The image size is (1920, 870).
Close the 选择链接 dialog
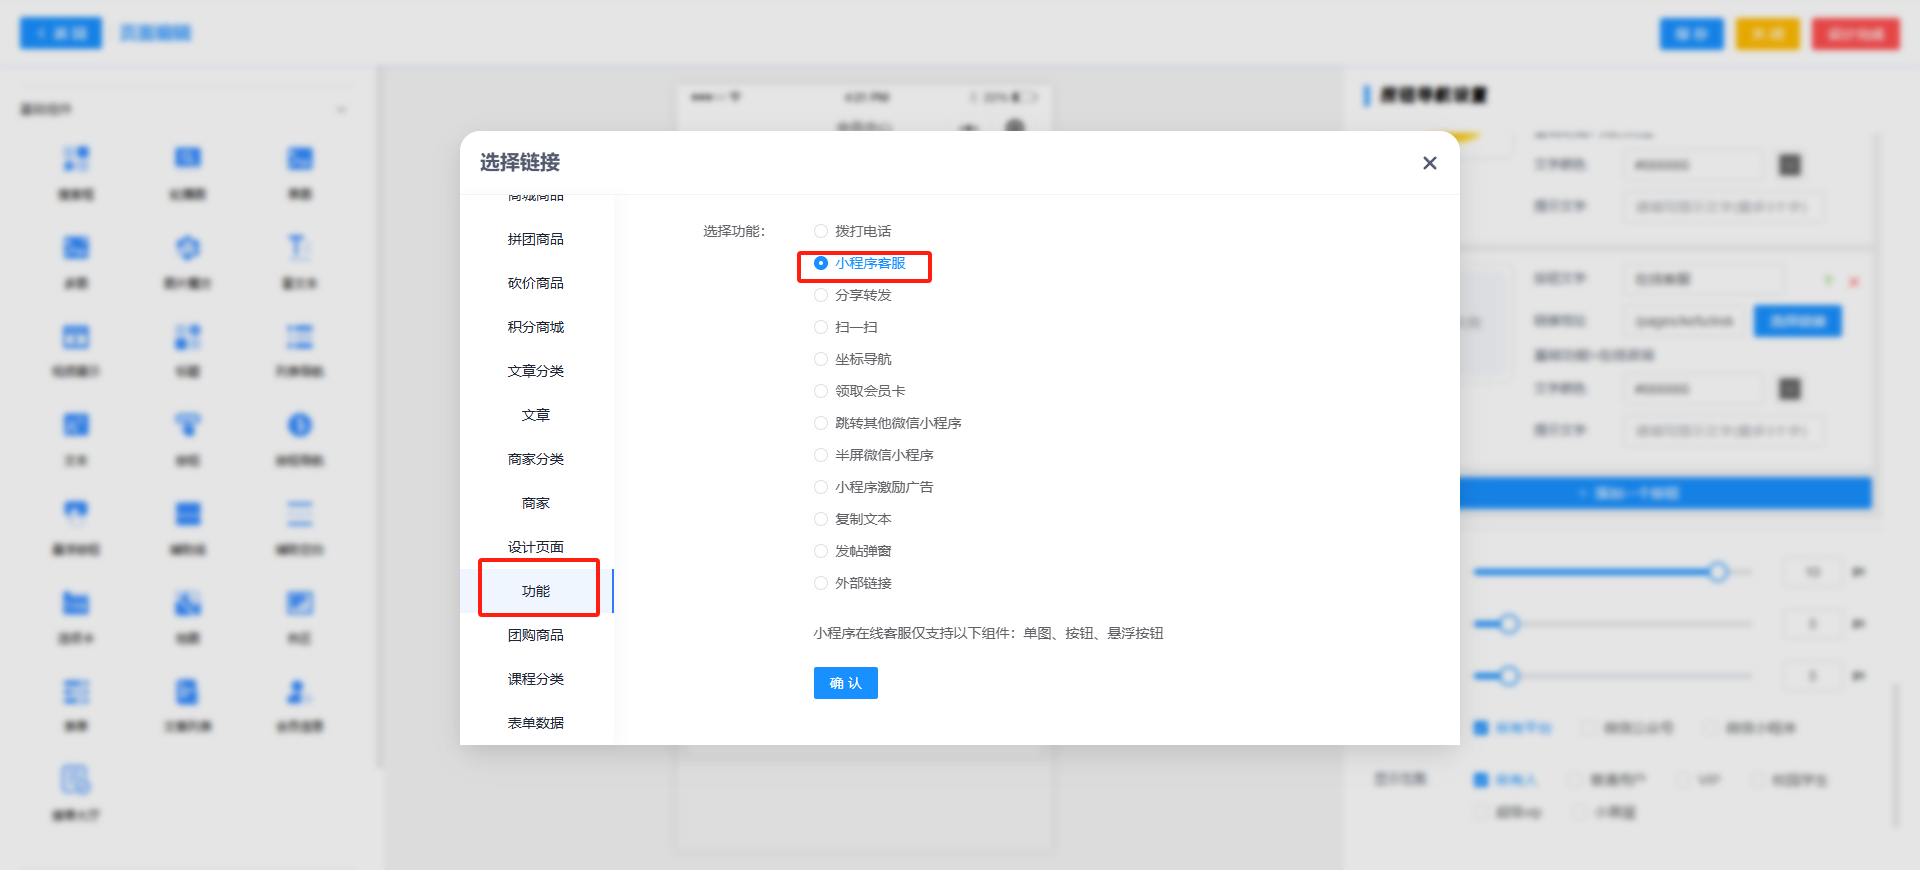point(1429,163)
